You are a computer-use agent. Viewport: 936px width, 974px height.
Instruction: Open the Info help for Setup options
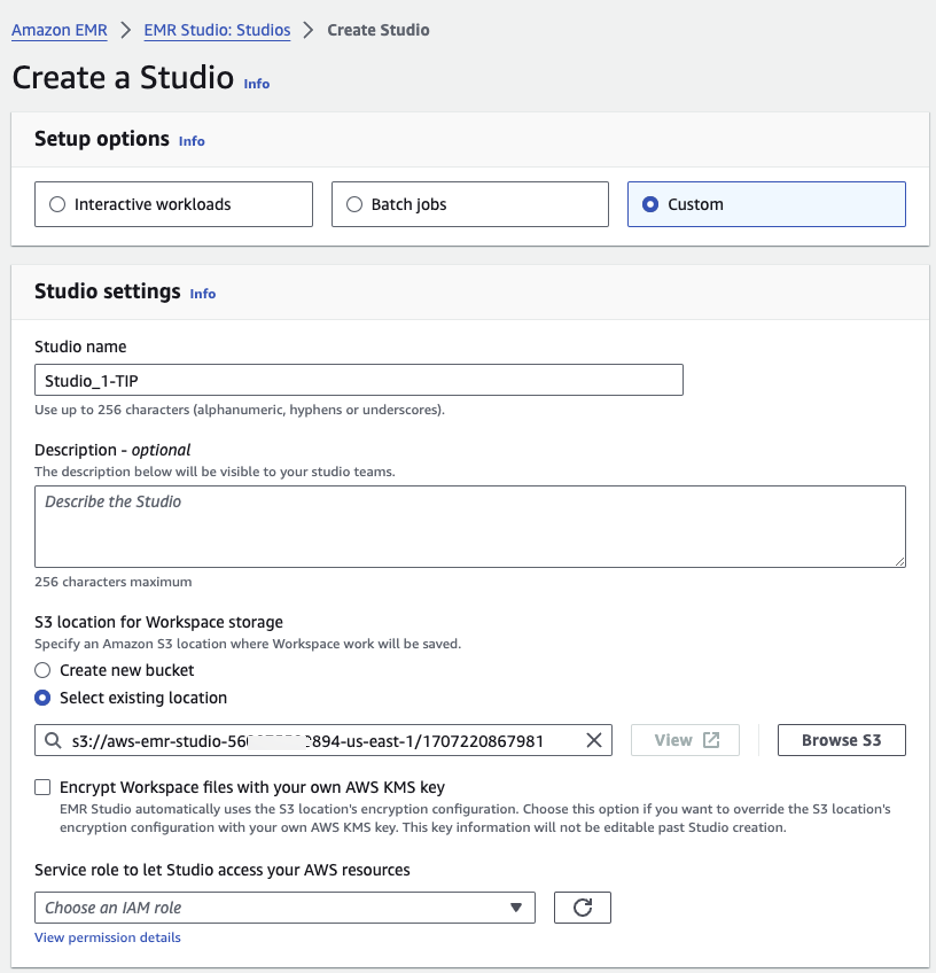tap(191, 141)
